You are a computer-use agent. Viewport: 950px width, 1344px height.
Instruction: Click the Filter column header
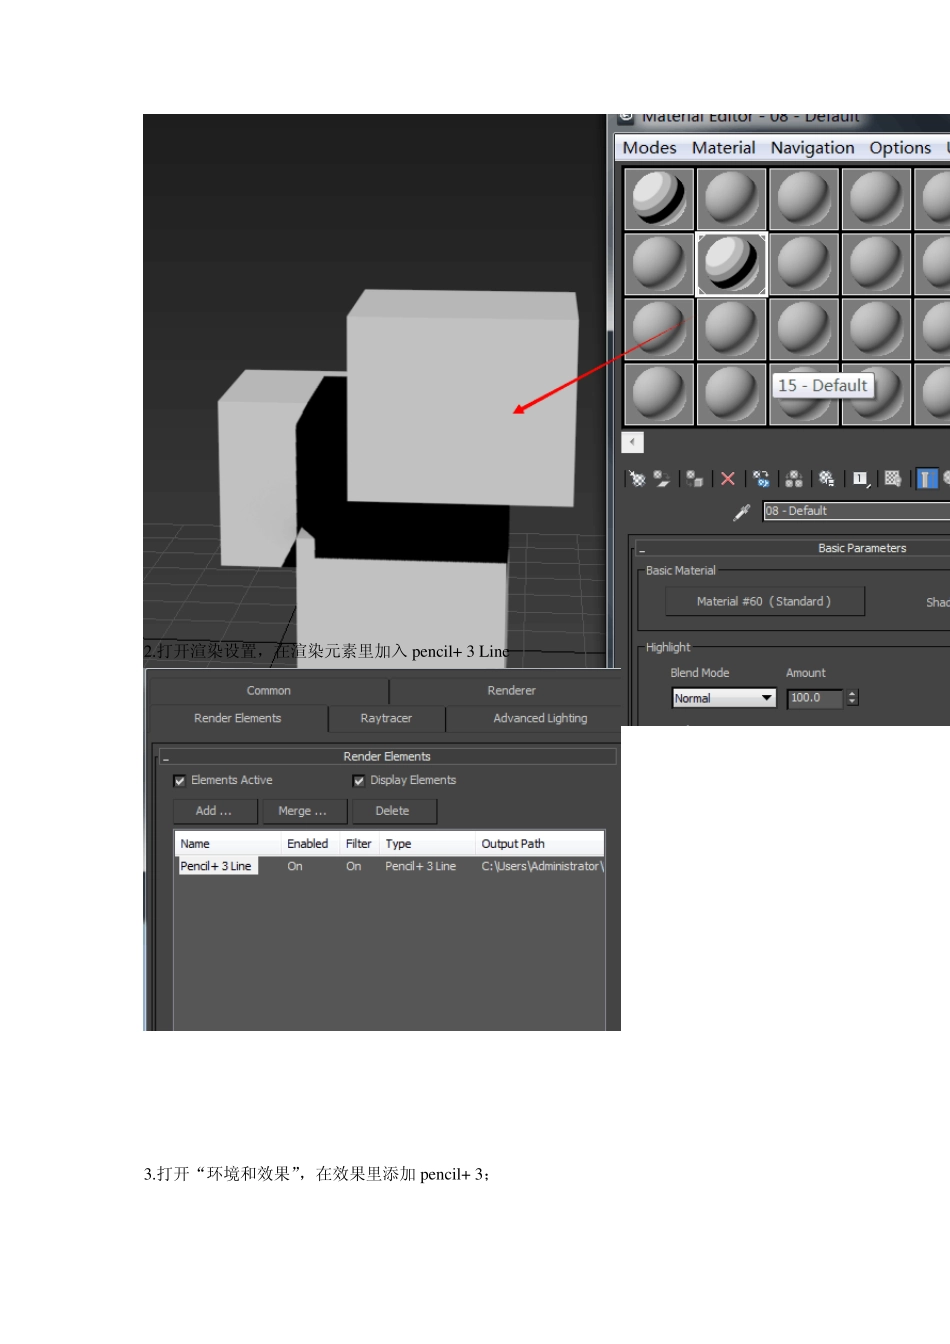click(359, 844)
